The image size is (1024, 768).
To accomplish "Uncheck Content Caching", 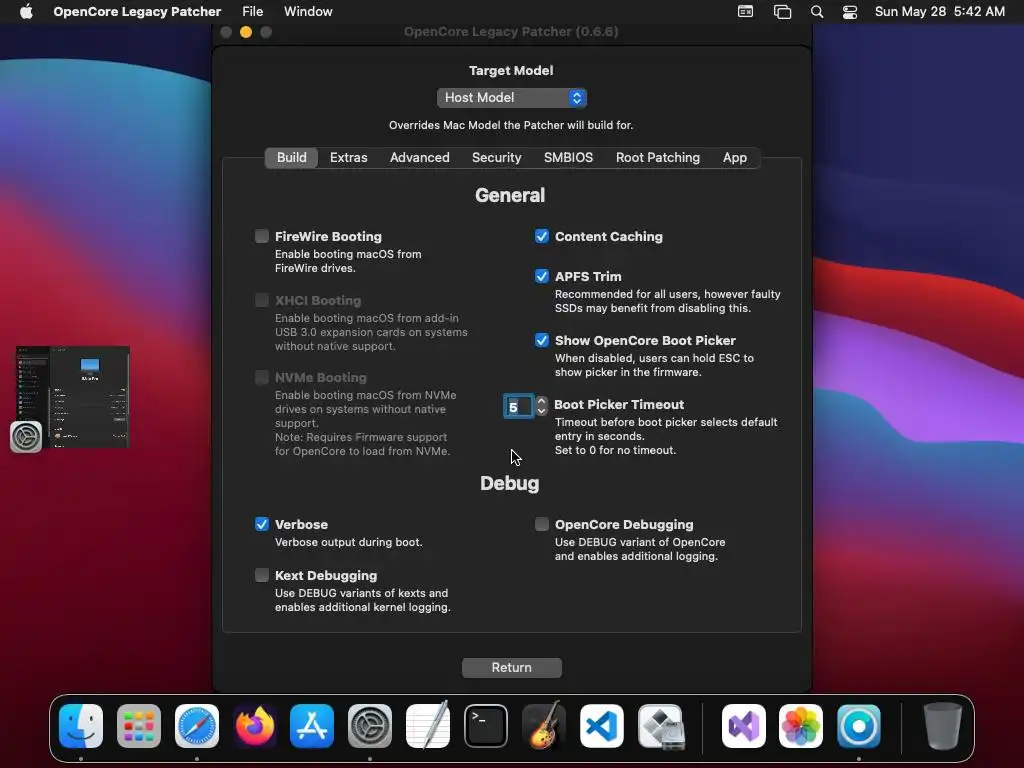I will [x=542, y=236].
